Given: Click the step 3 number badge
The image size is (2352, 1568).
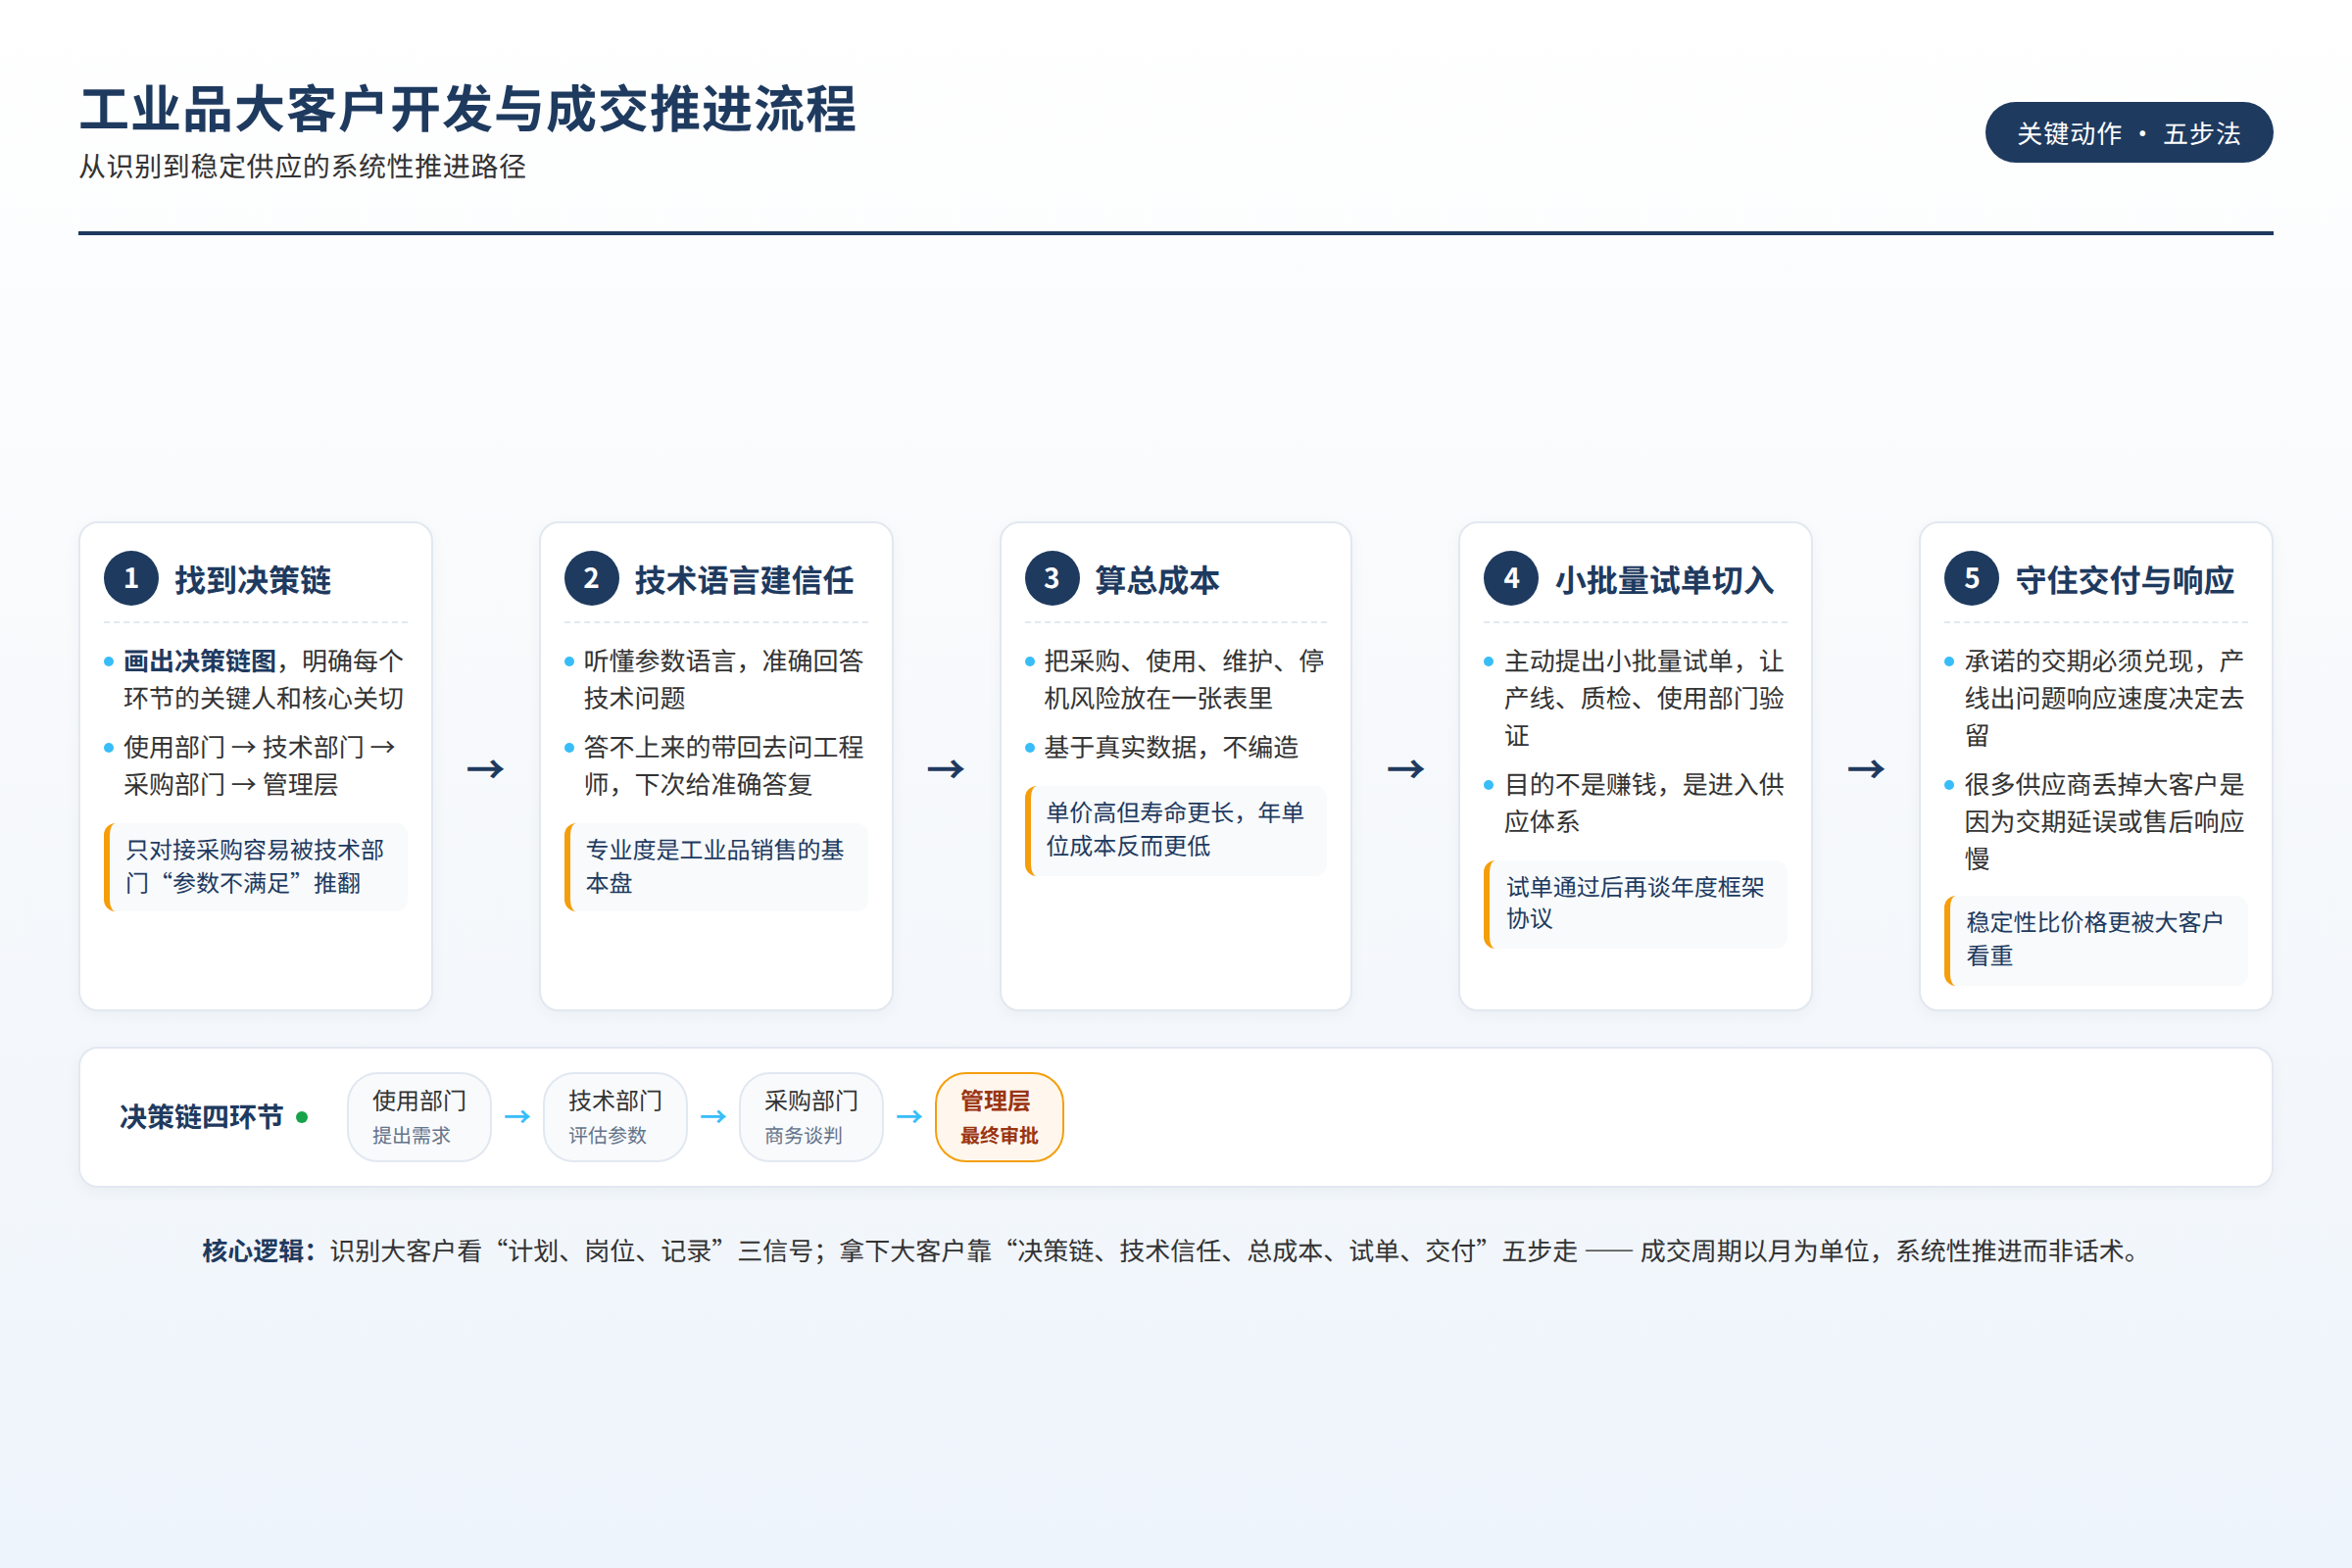Looking at the screenshot, I should [1052, 578].
